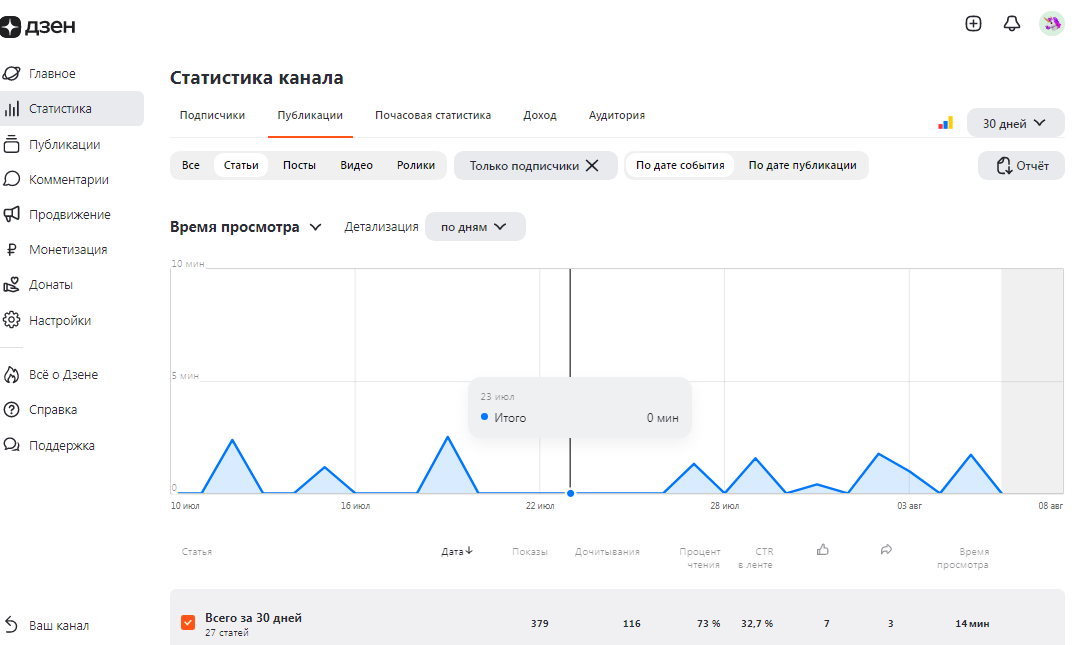Click the Время просмотра column header in table
The height and width of the screenshot is (645, 1075).
[x=963, y=558]
